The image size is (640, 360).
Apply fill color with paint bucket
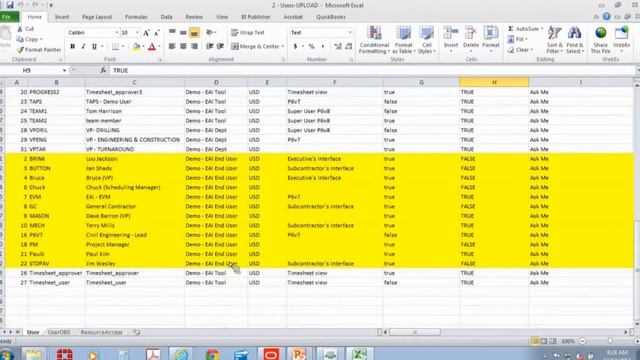136,47
